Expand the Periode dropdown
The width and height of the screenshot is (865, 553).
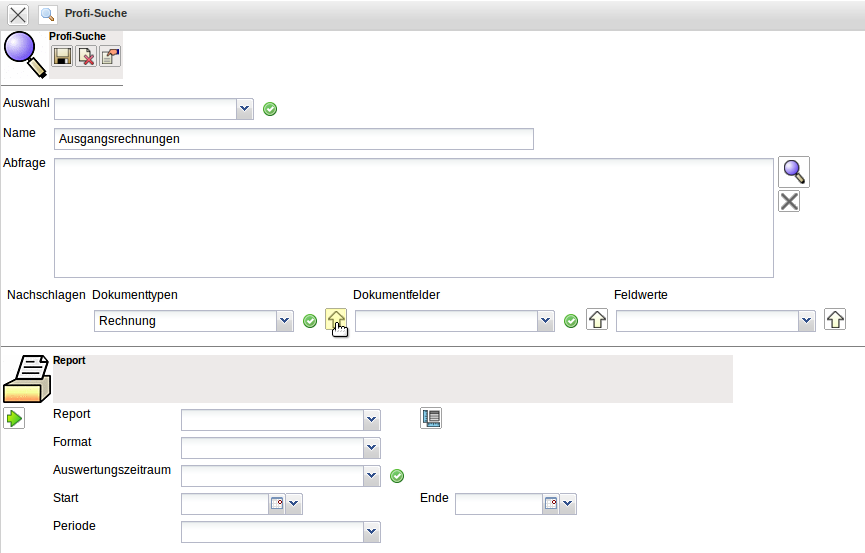372,532
